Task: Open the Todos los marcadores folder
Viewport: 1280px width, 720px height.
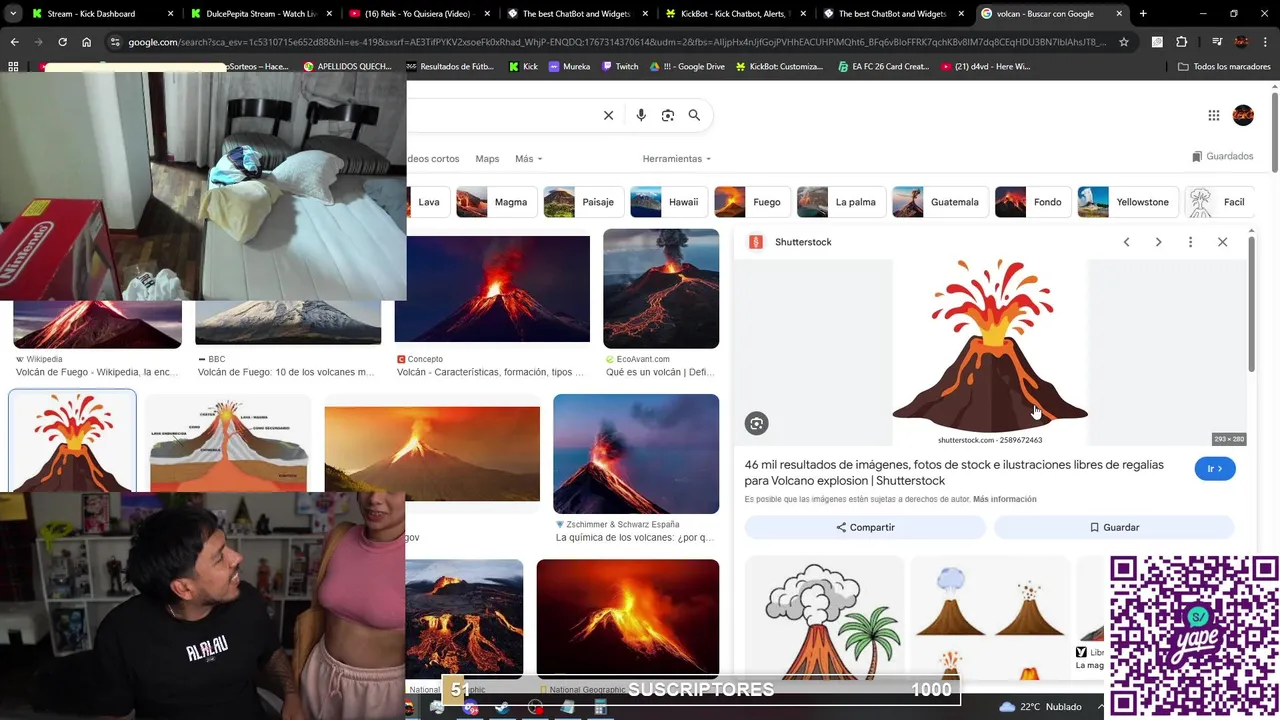Action: 1224,66
